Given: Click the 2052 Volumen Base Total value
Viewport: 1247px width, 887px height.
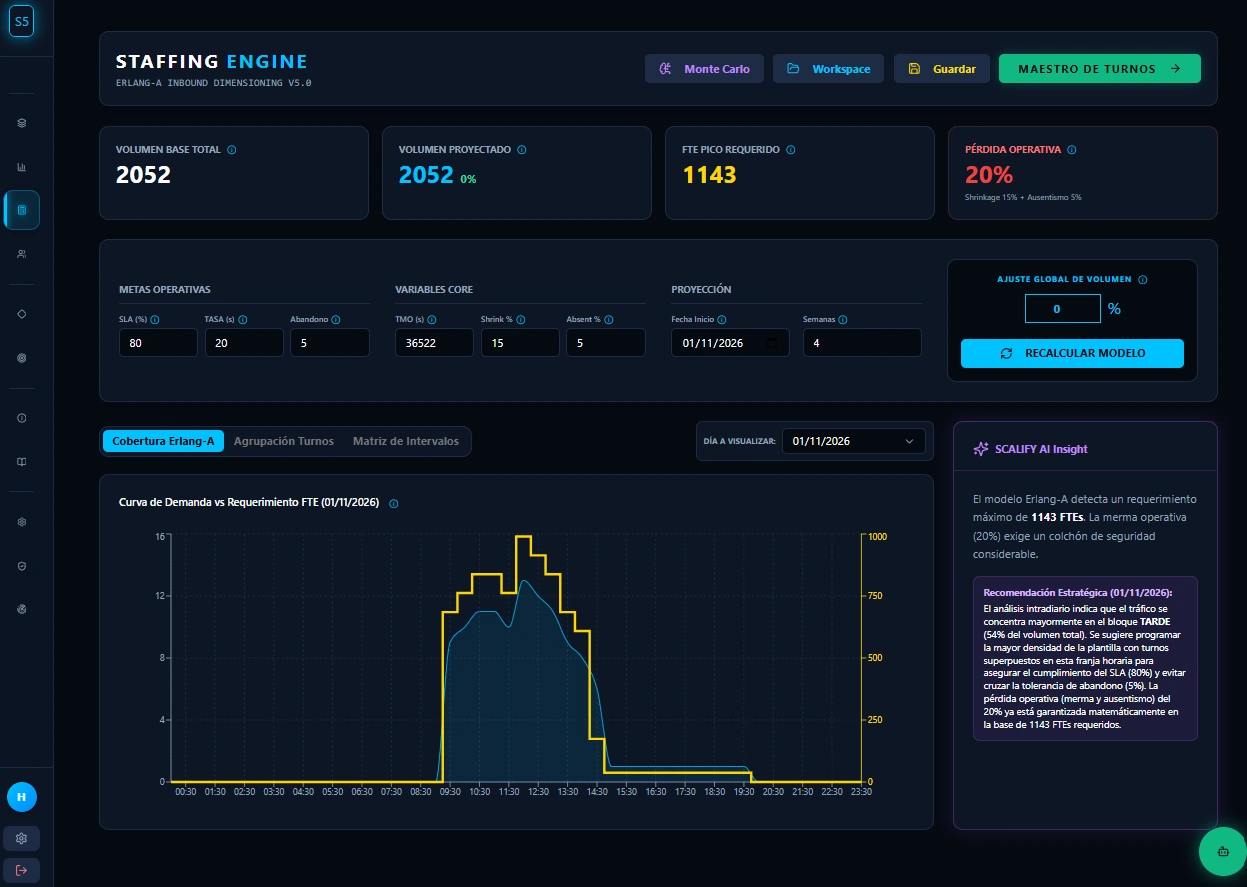Looking at the screenshot, I should pos(144,175).
